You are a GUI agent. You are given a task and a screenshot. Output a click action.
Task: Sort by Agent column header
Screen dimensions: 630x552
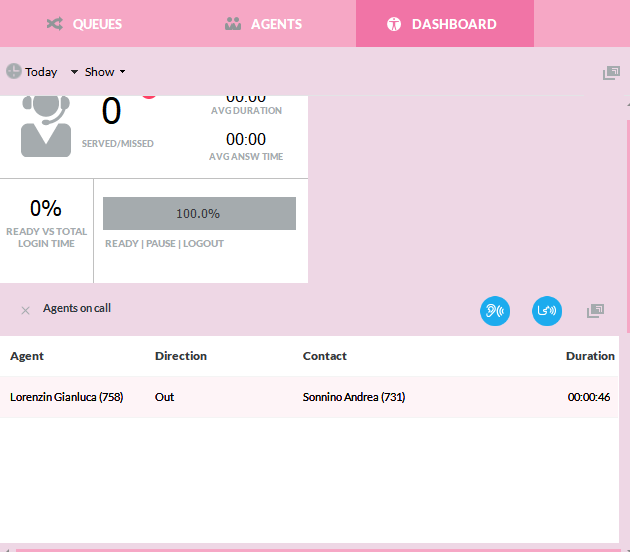coord(27,356)
